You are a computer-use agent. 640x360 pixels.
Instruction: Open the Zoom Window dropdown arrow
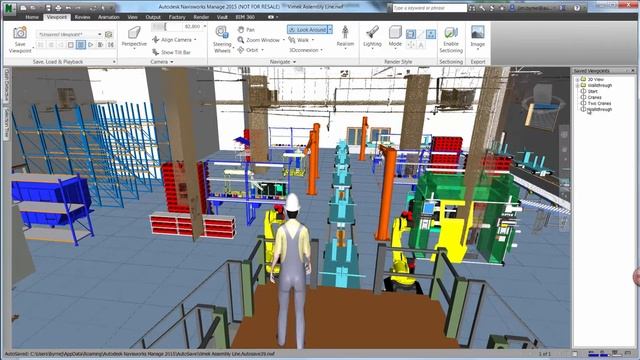click(283, 40)
